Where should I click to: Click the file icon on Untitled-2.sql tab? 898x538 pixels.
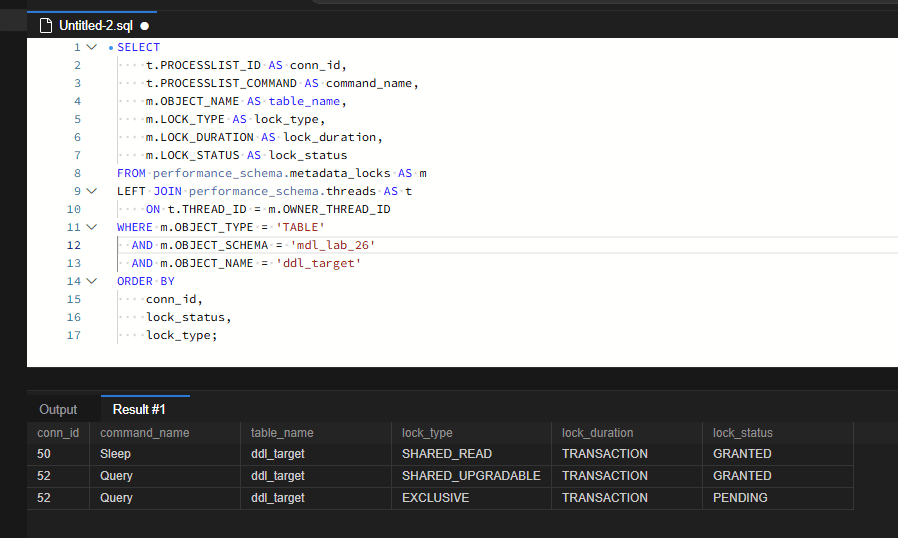(46, 26)
